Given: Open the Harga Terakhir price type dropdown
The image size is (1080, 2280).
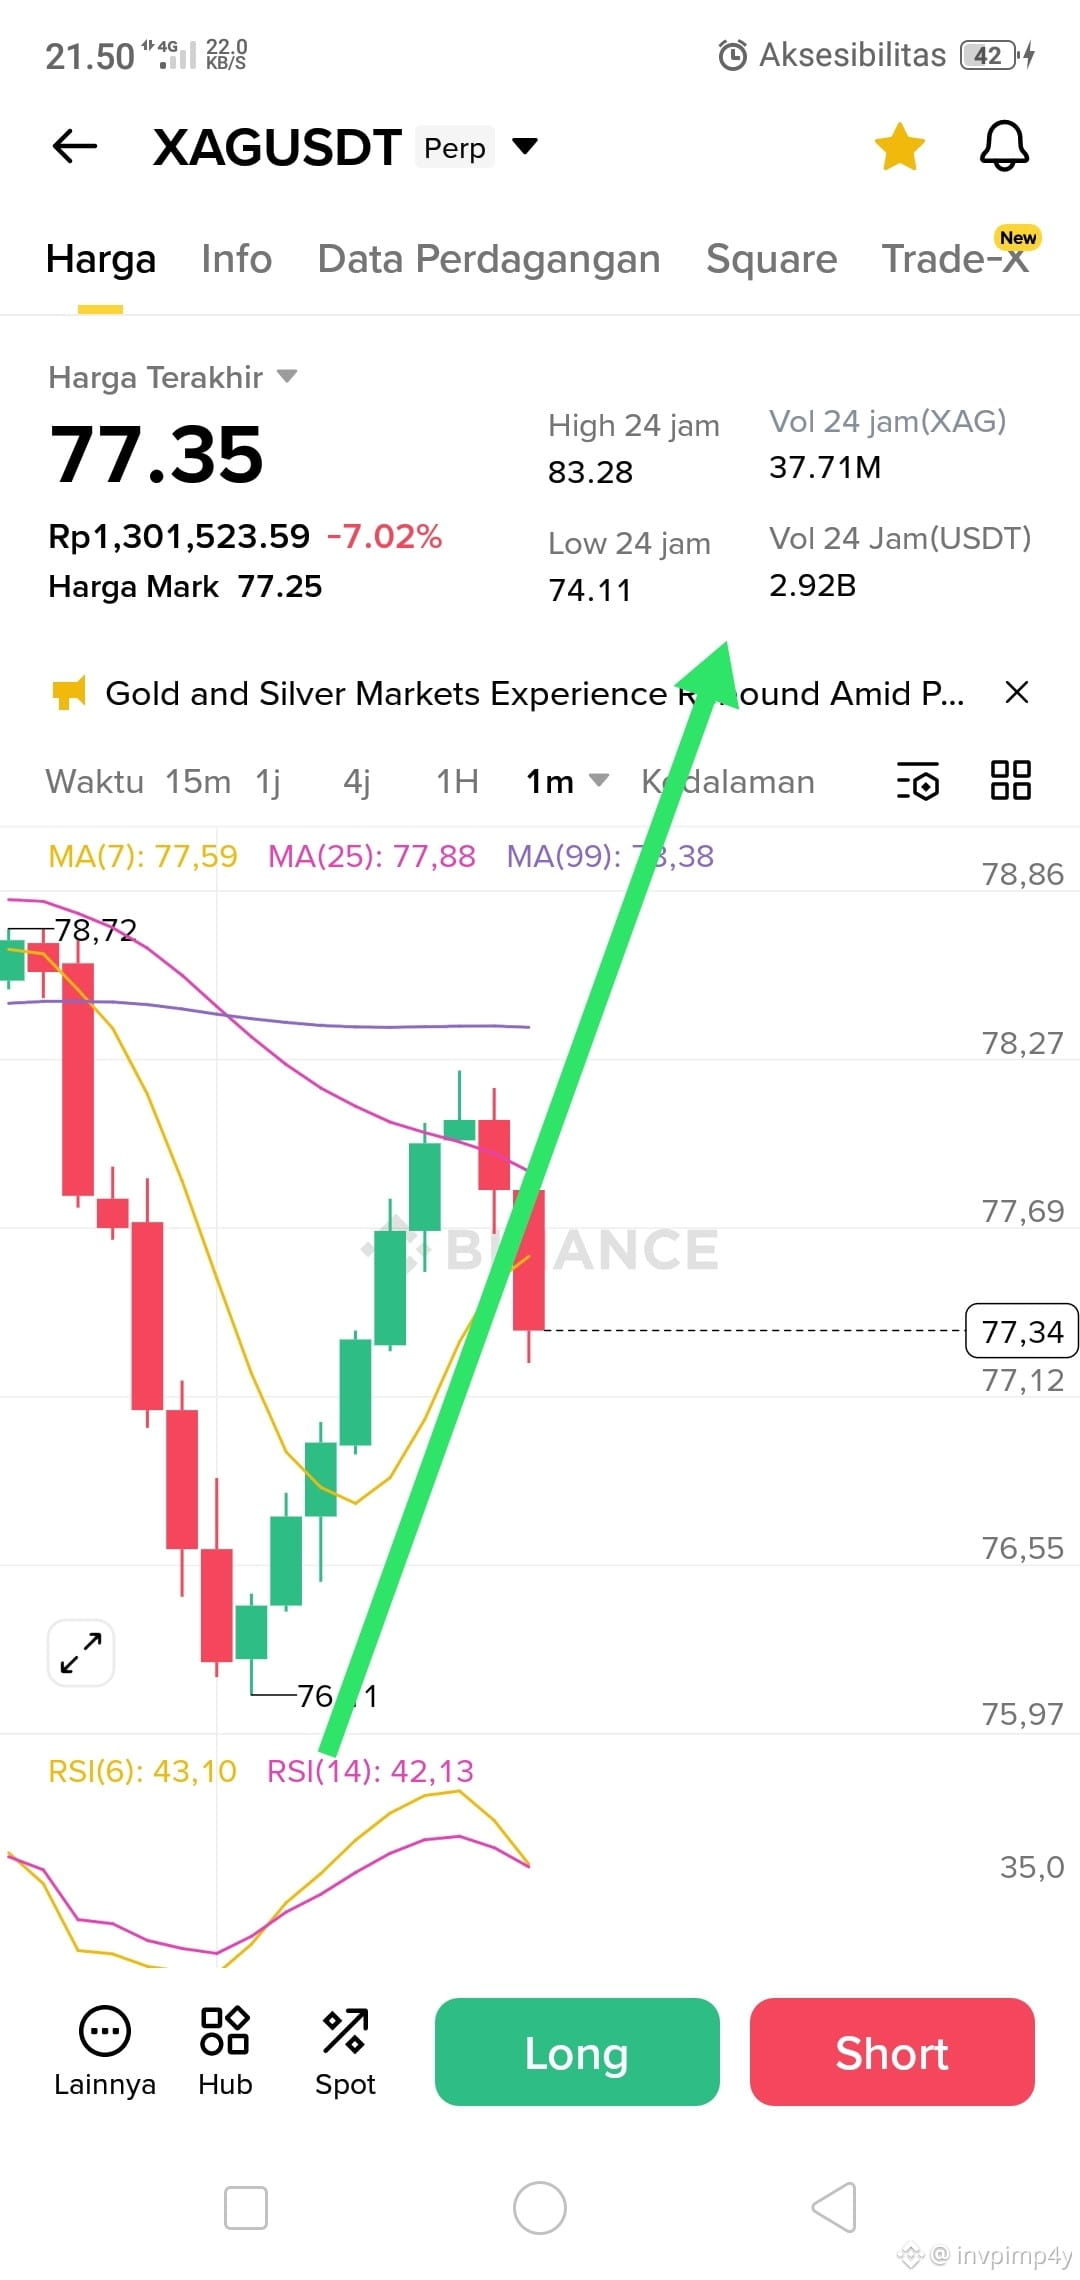Looking at the screenshot, I should pyautogui.click(x=287, y=377).
